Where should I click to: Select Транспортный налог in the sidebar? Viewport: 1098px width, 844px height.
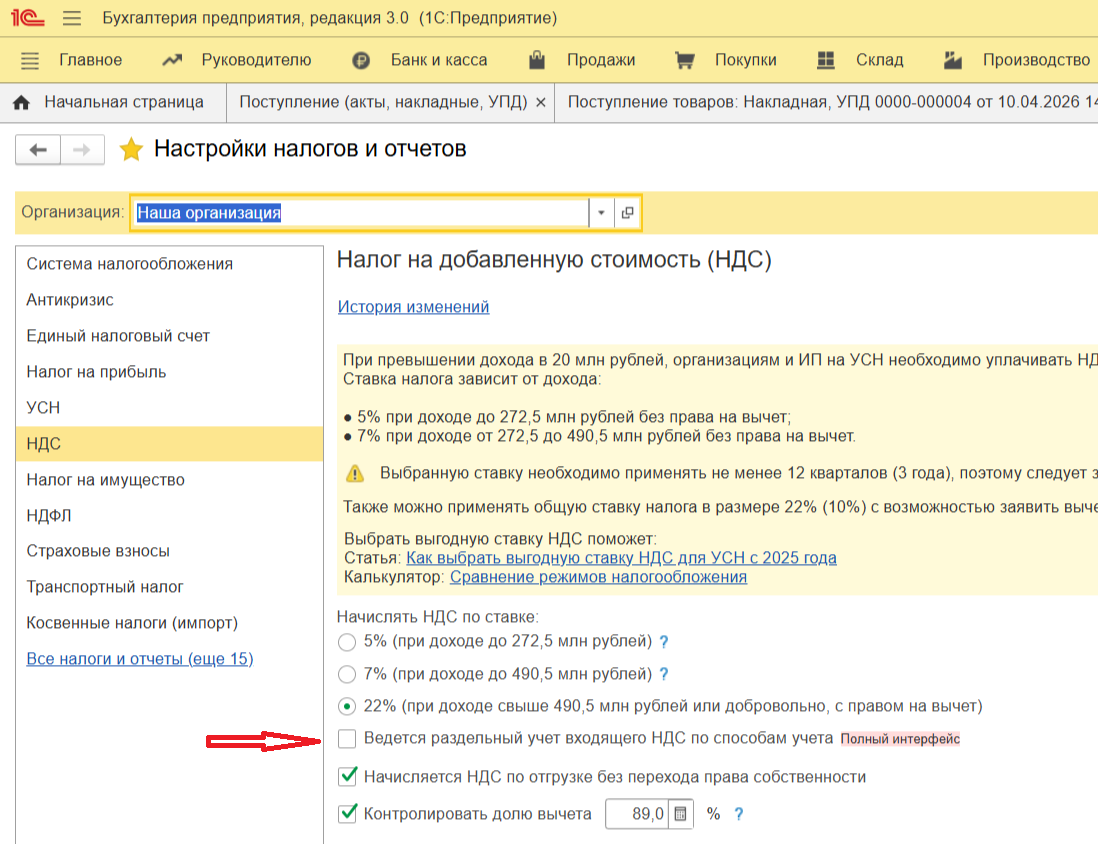(169, 587)
